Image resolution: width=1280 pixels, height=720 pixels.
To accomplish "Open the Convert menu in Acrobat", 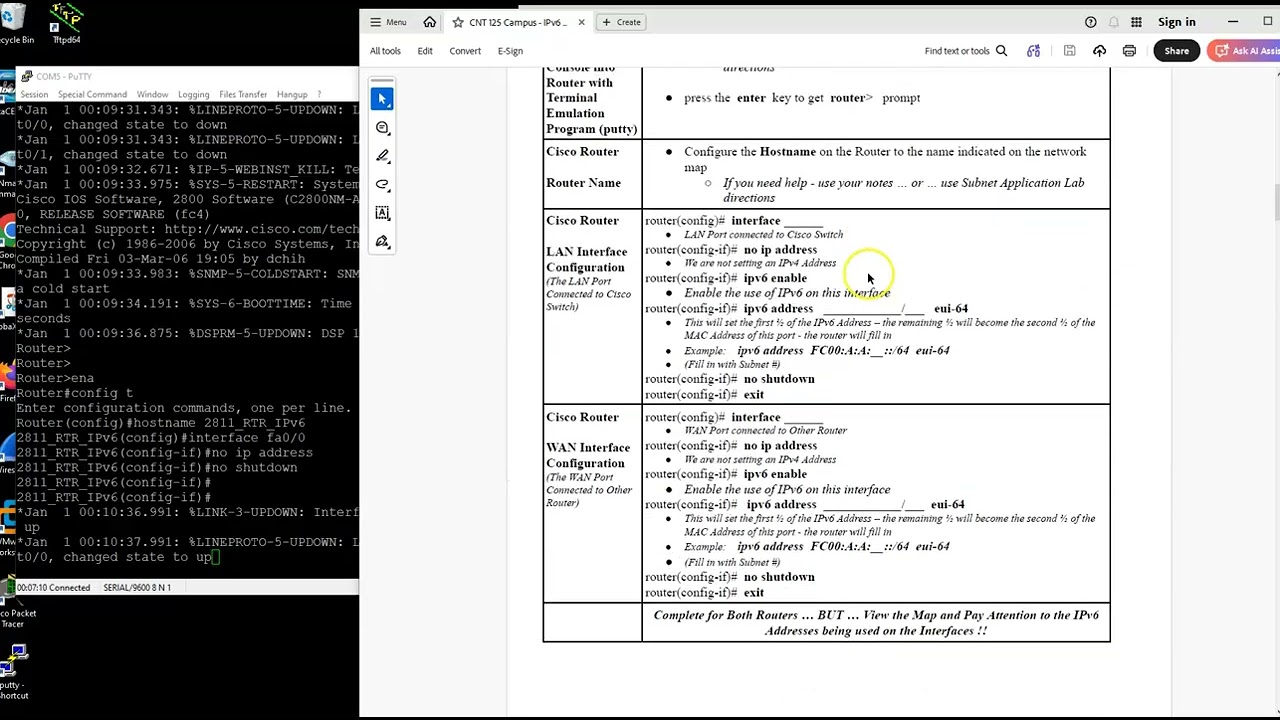I will (465, 51).
